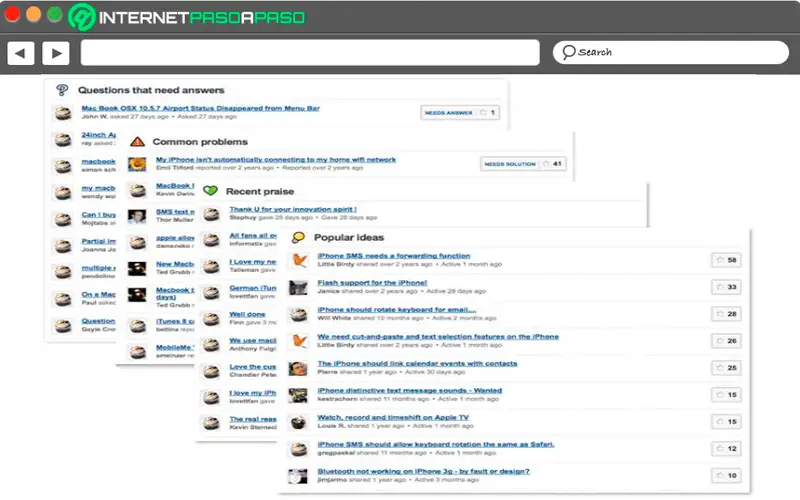Open 'Flash support for the iPhone!' idea

coord(372,283)
